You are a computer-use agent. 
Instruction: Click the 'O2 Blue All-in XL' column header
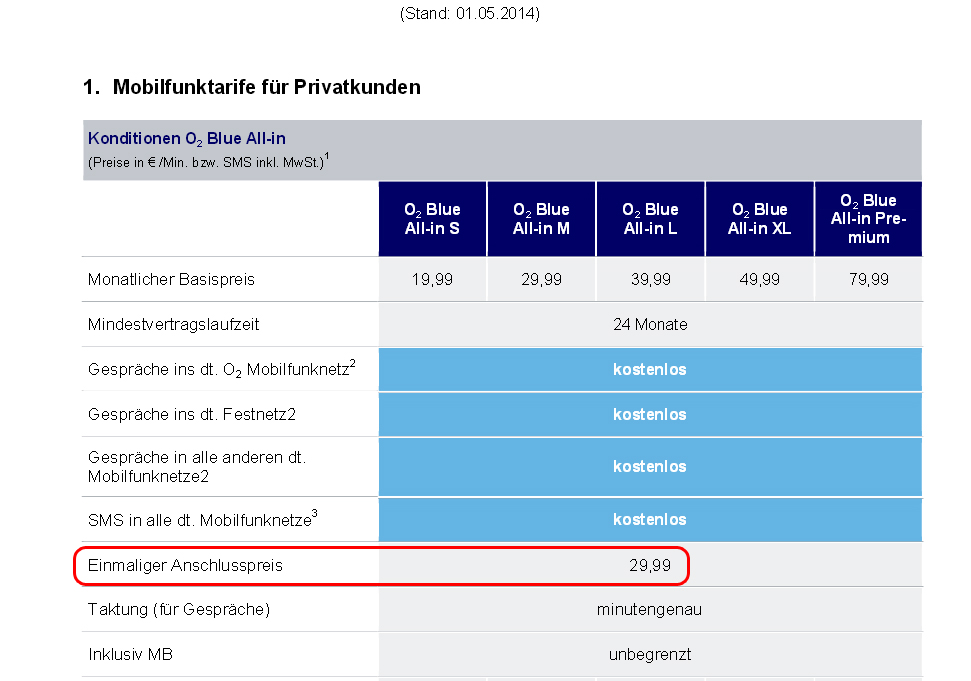point(759,219)
